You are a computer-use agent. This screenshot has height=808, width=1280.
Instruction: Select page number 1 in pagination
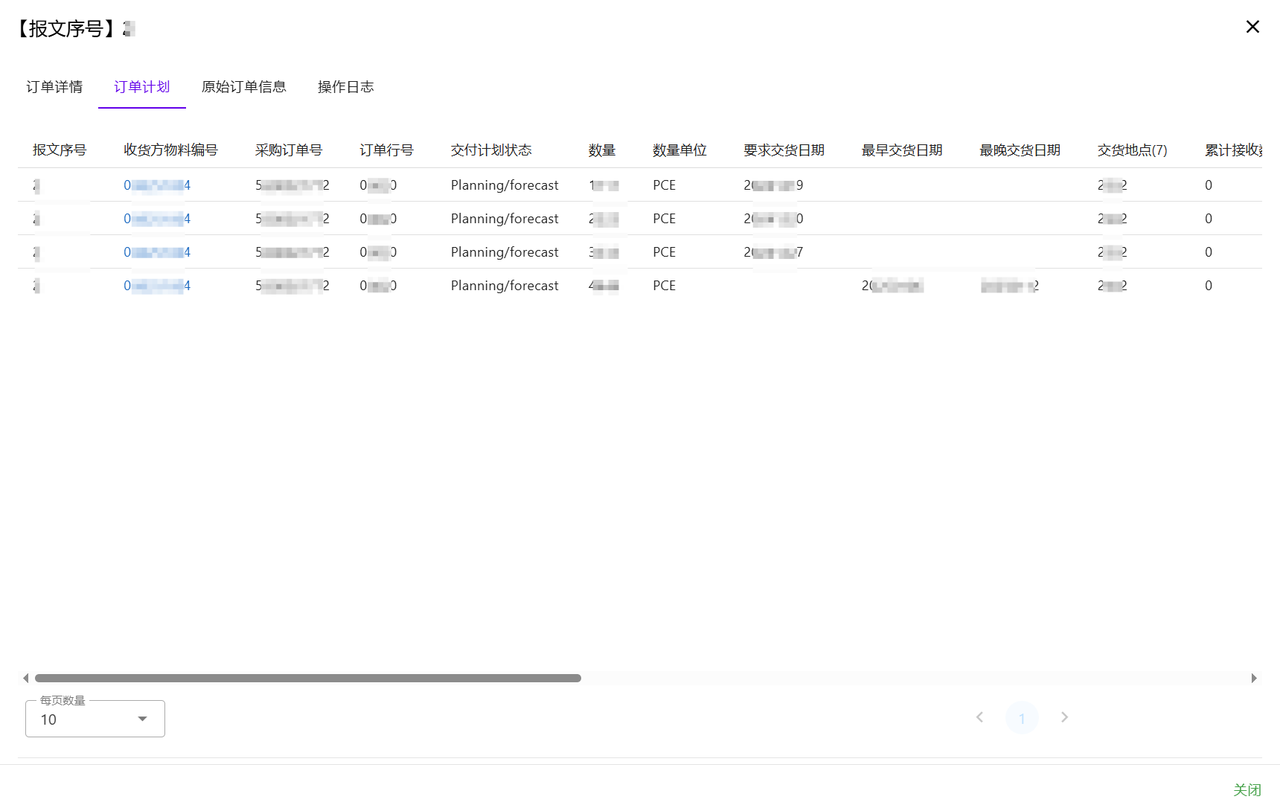pos(1022,718)
